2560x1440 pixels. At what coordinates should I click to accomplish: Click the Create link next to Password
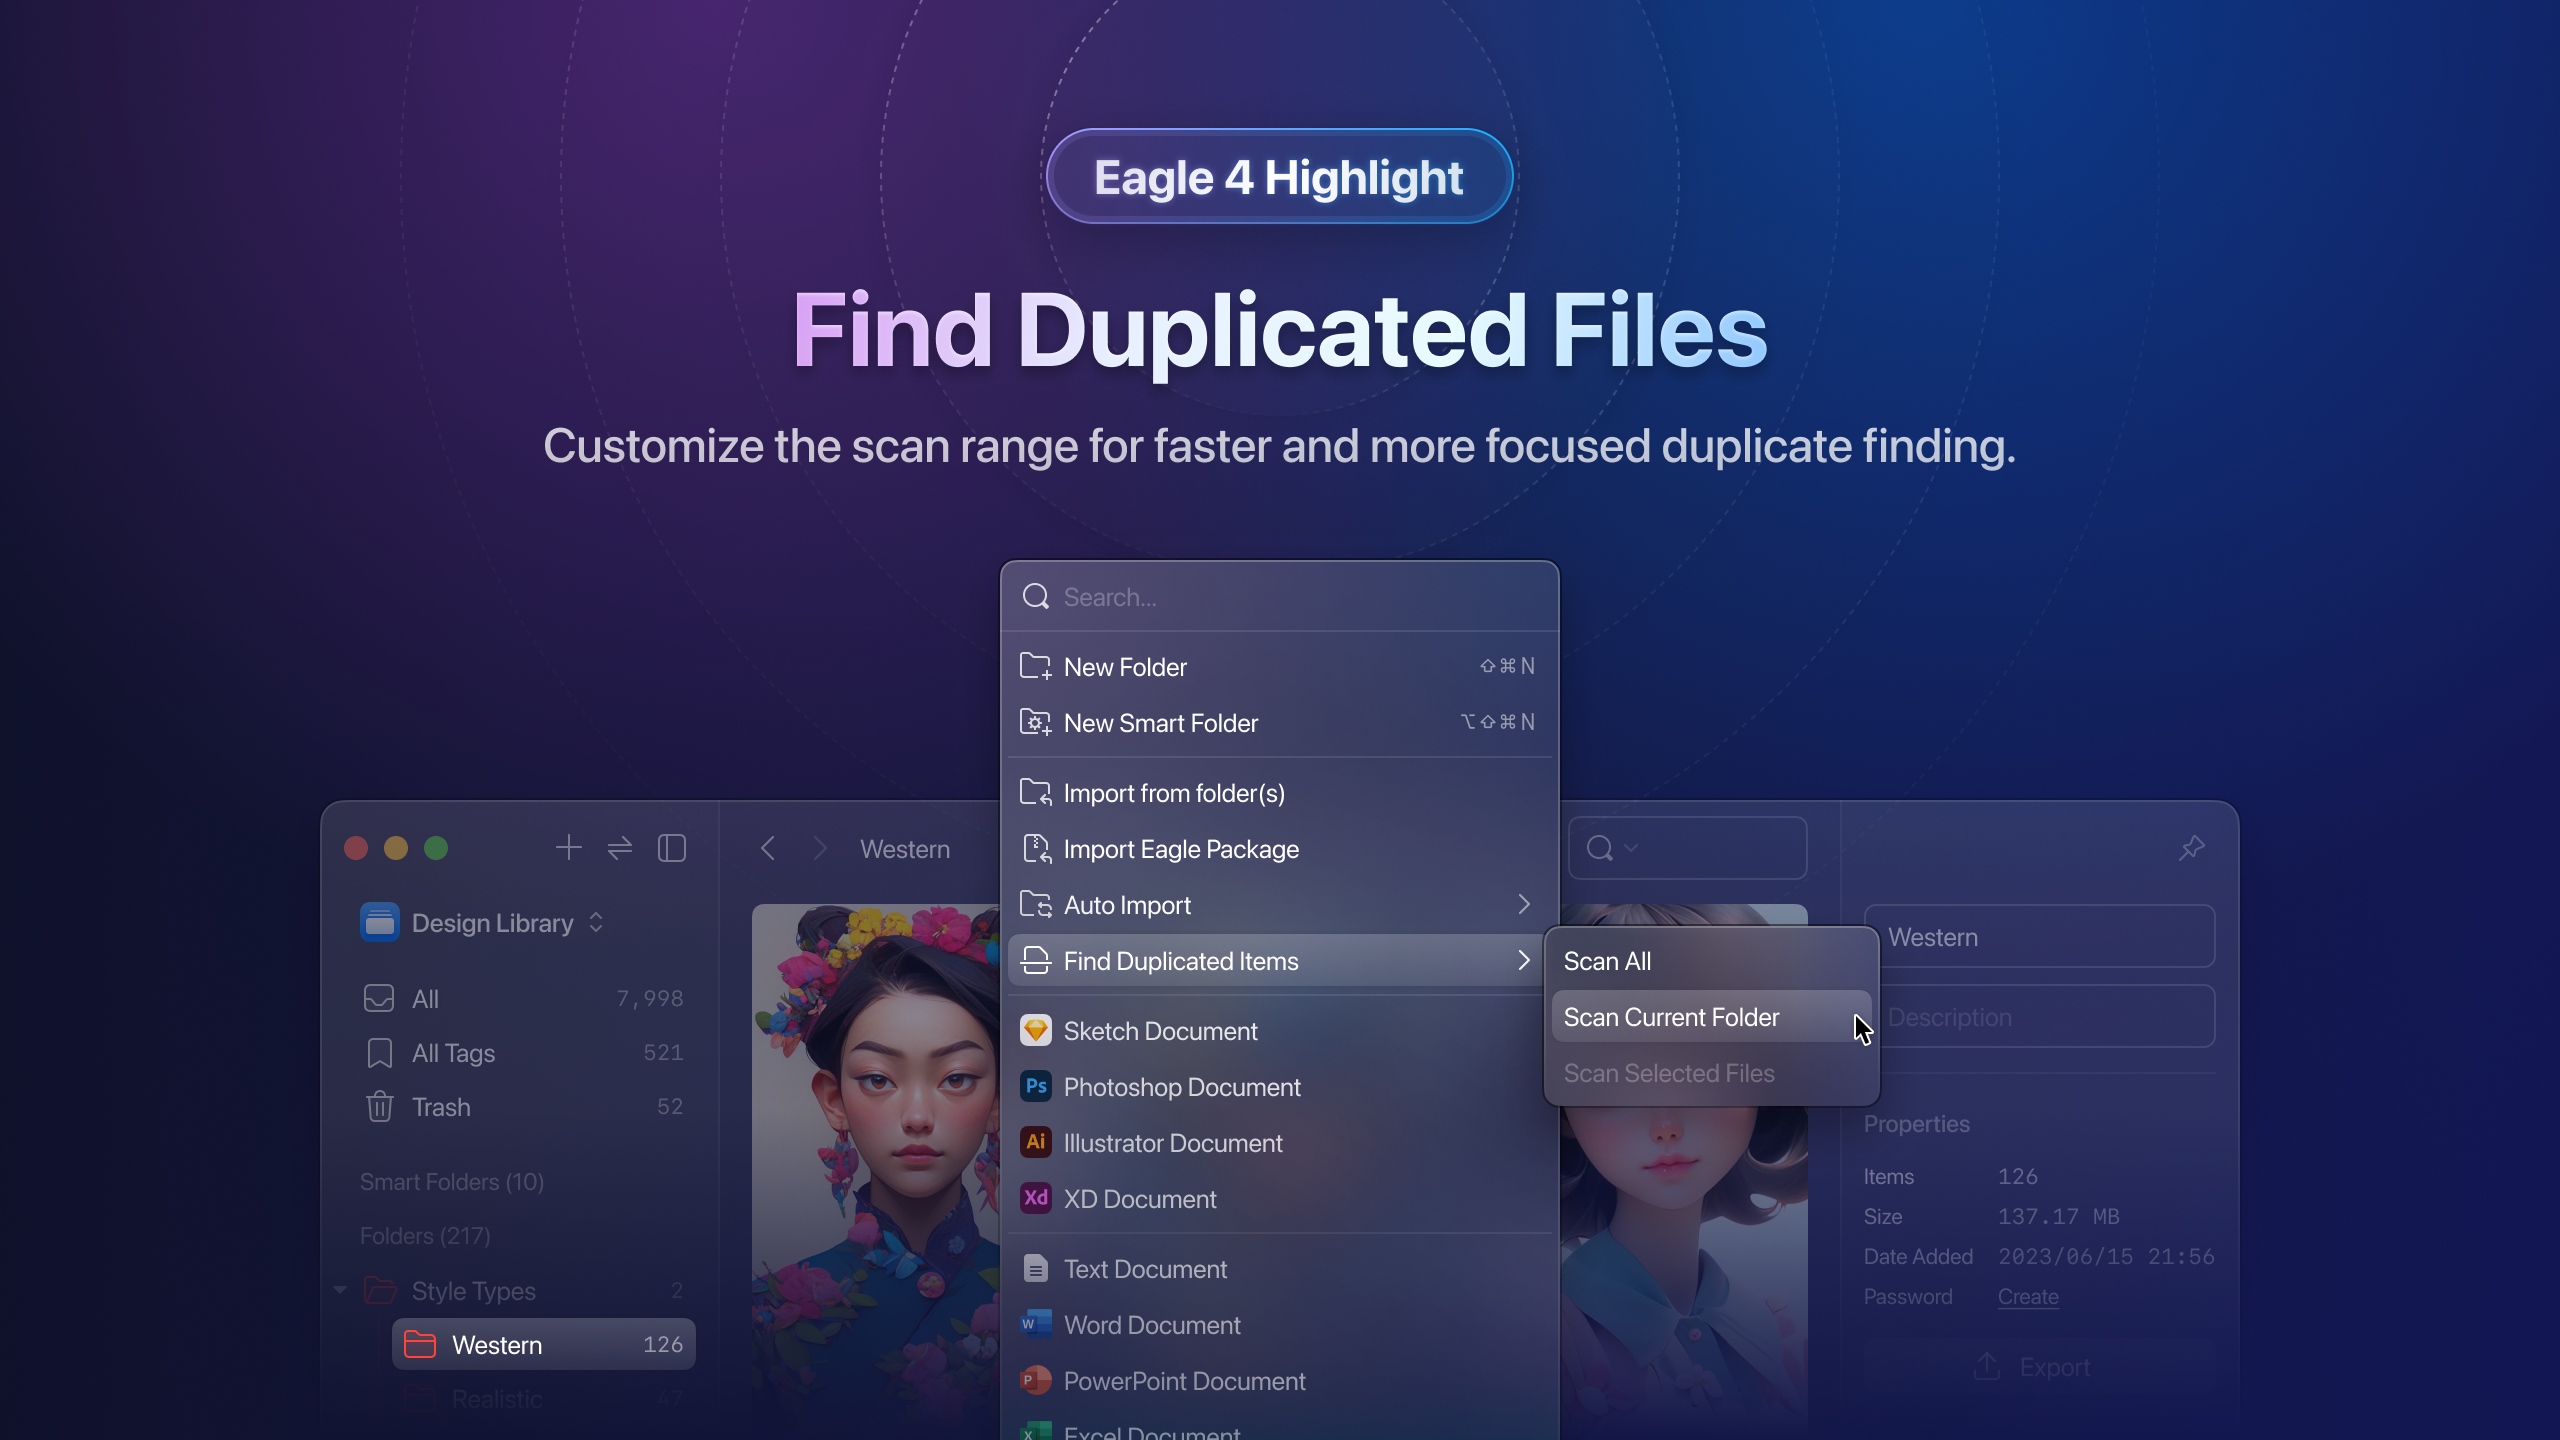(2027, 1296)
